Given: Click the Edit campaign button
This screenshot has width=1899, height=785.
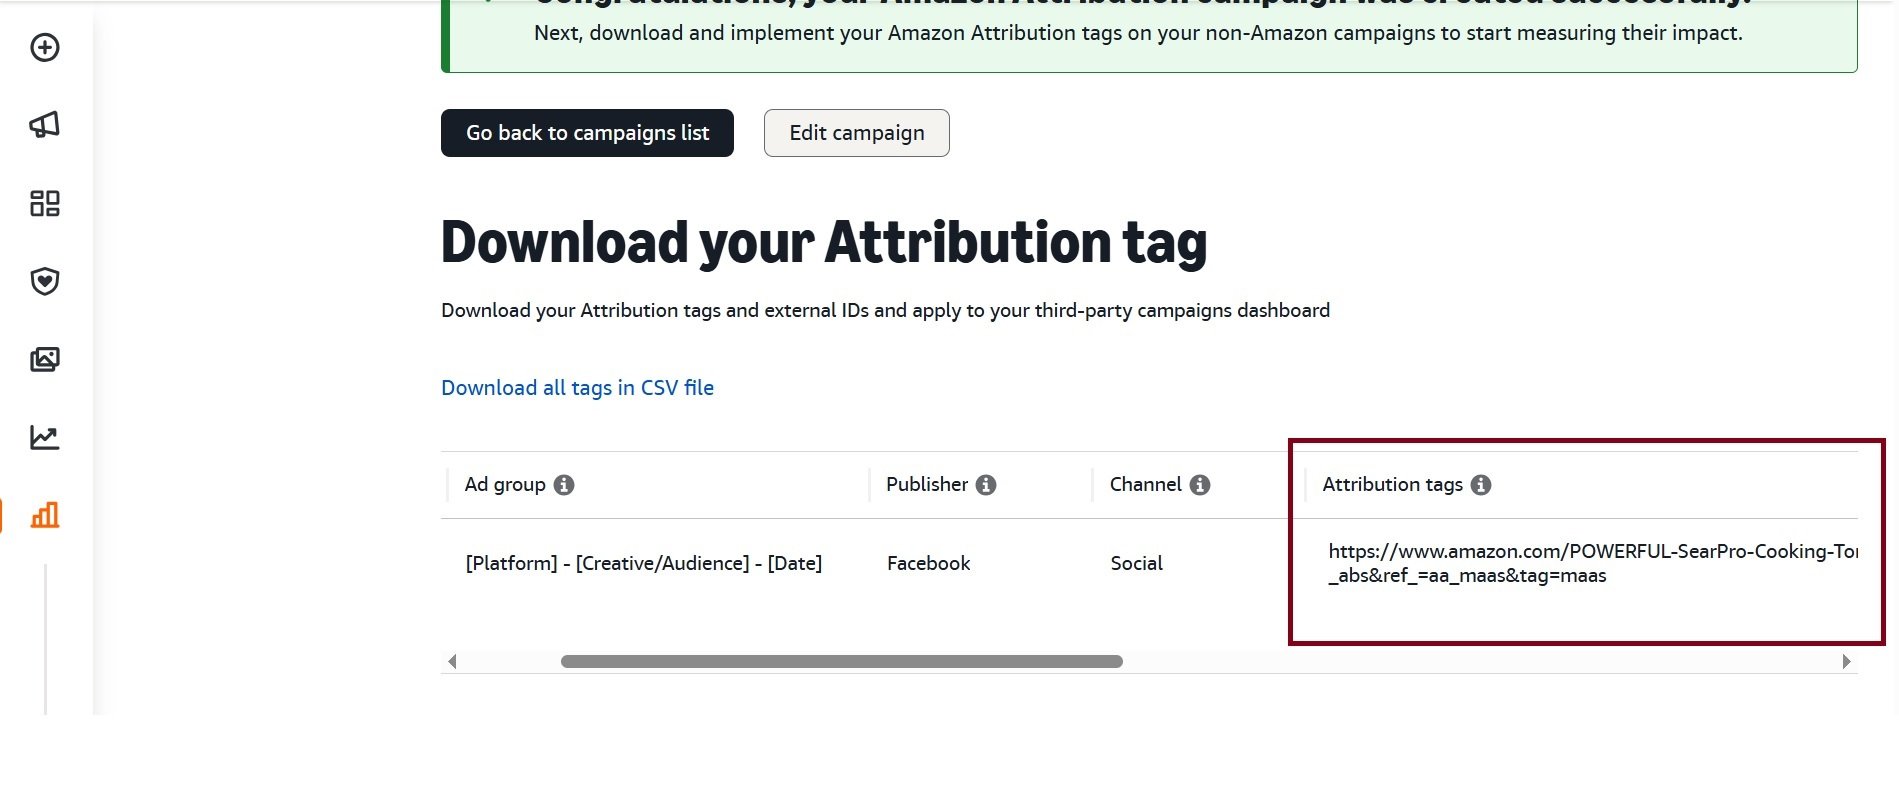Looking at the screenshot, I should coord(856,132).
